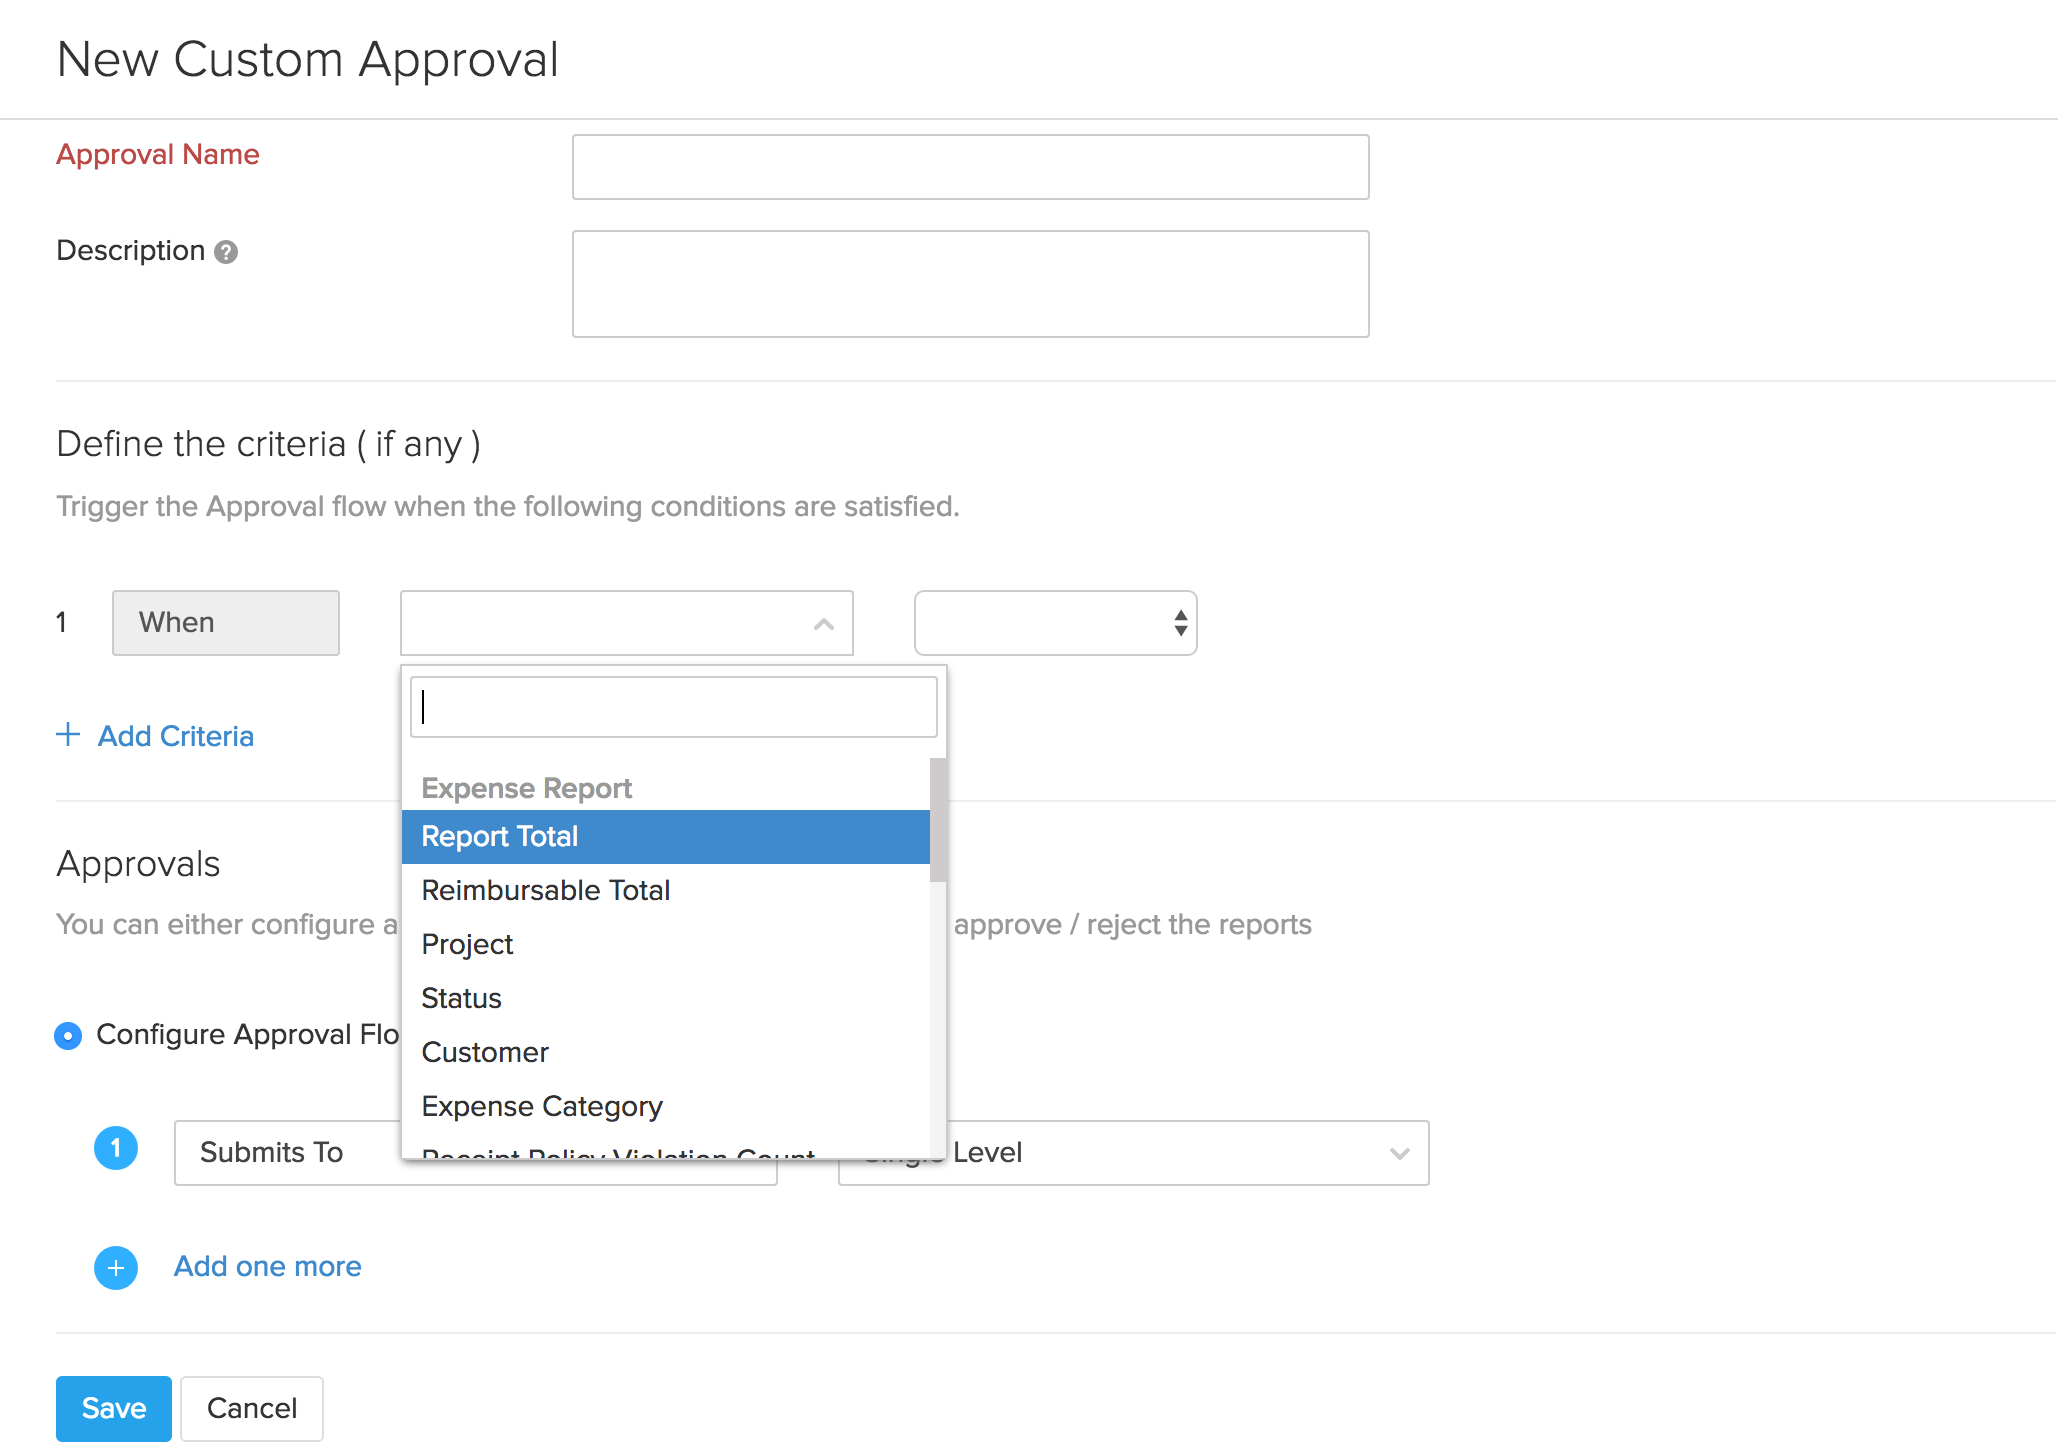
Task: Click the plus icon beside Add Criteria
Action: [x=68, y=735]
